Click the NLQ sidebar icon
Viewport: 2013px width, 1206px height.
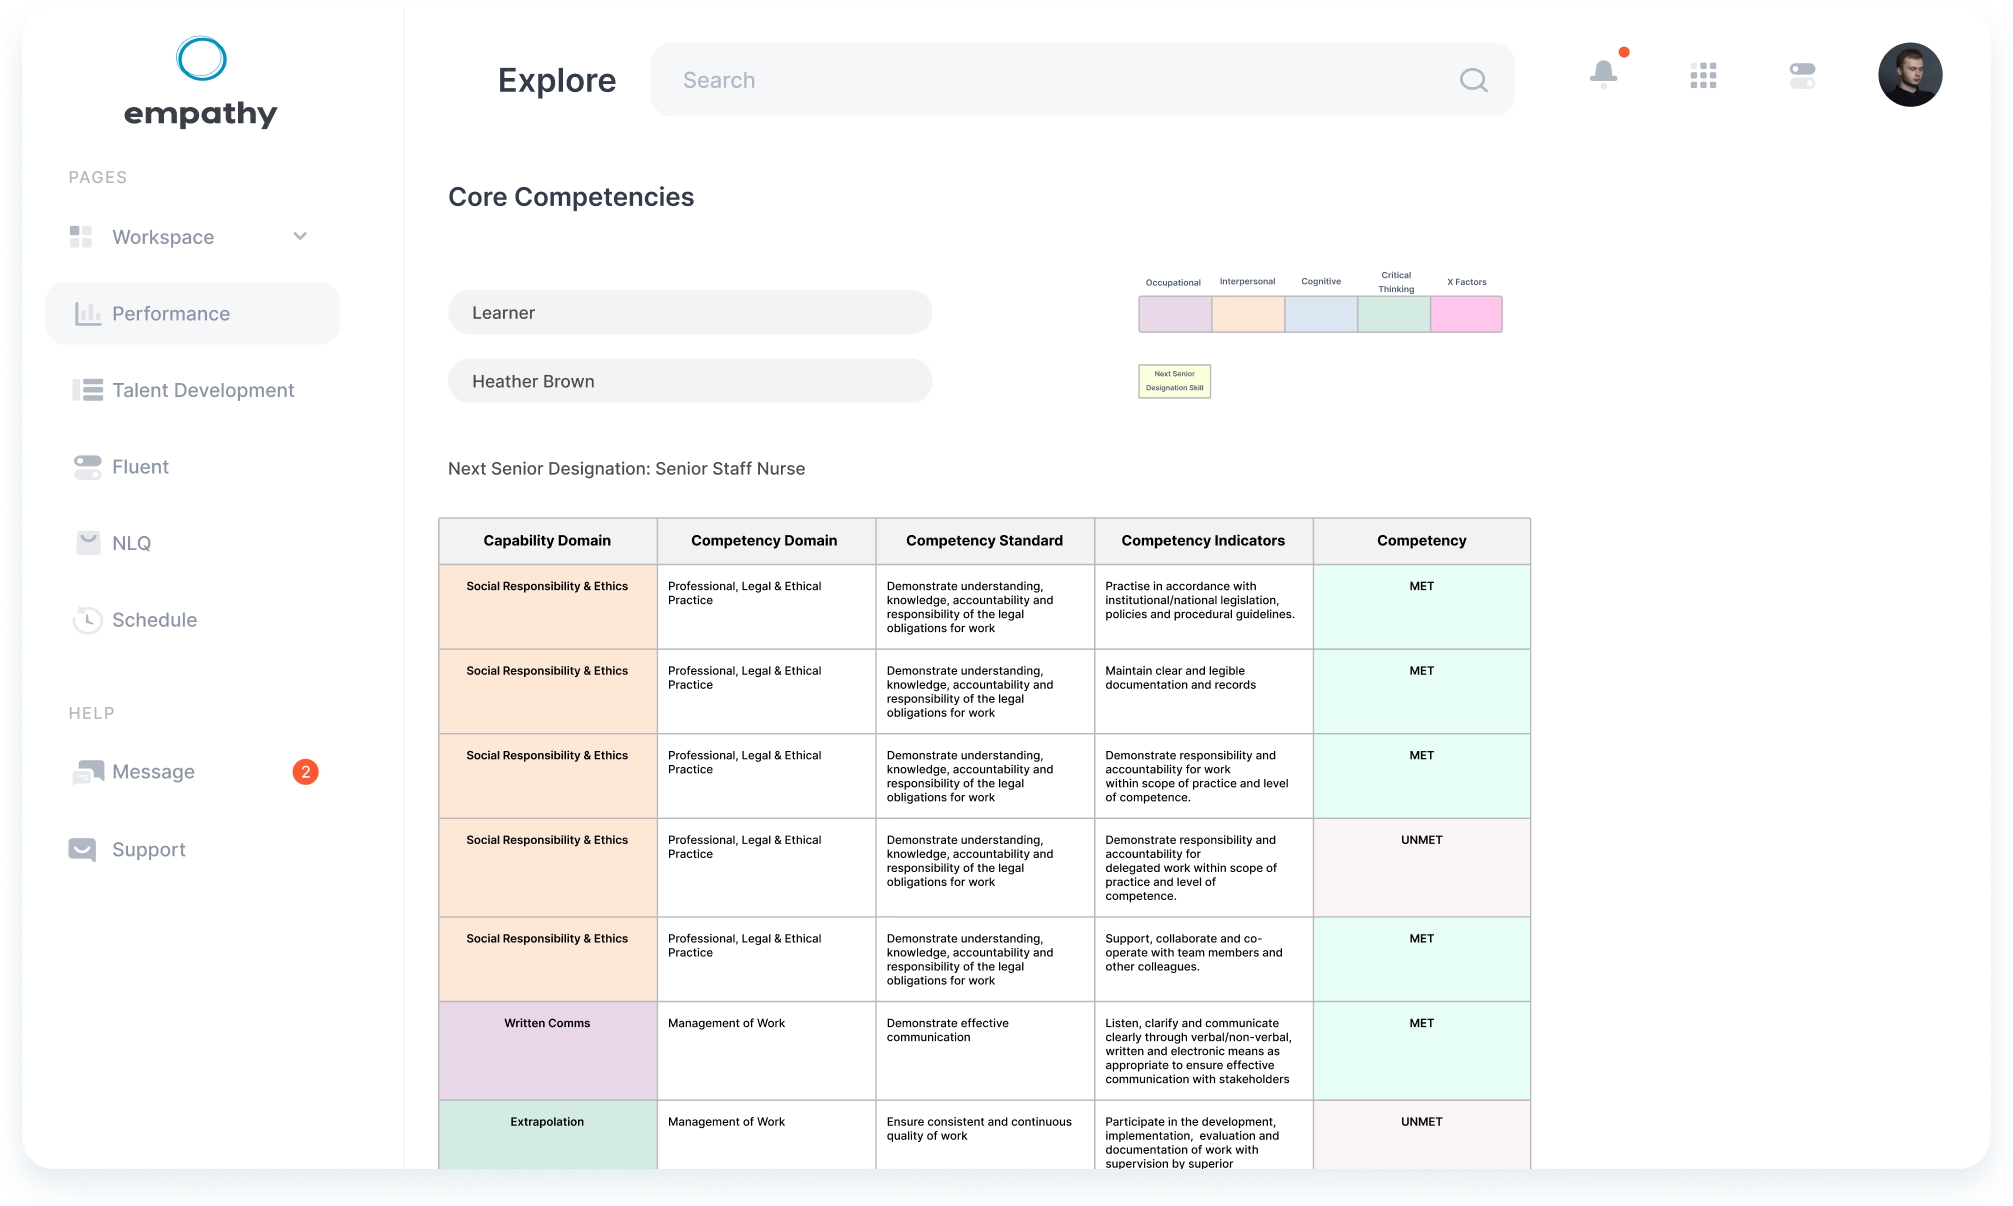coord(82,541)
